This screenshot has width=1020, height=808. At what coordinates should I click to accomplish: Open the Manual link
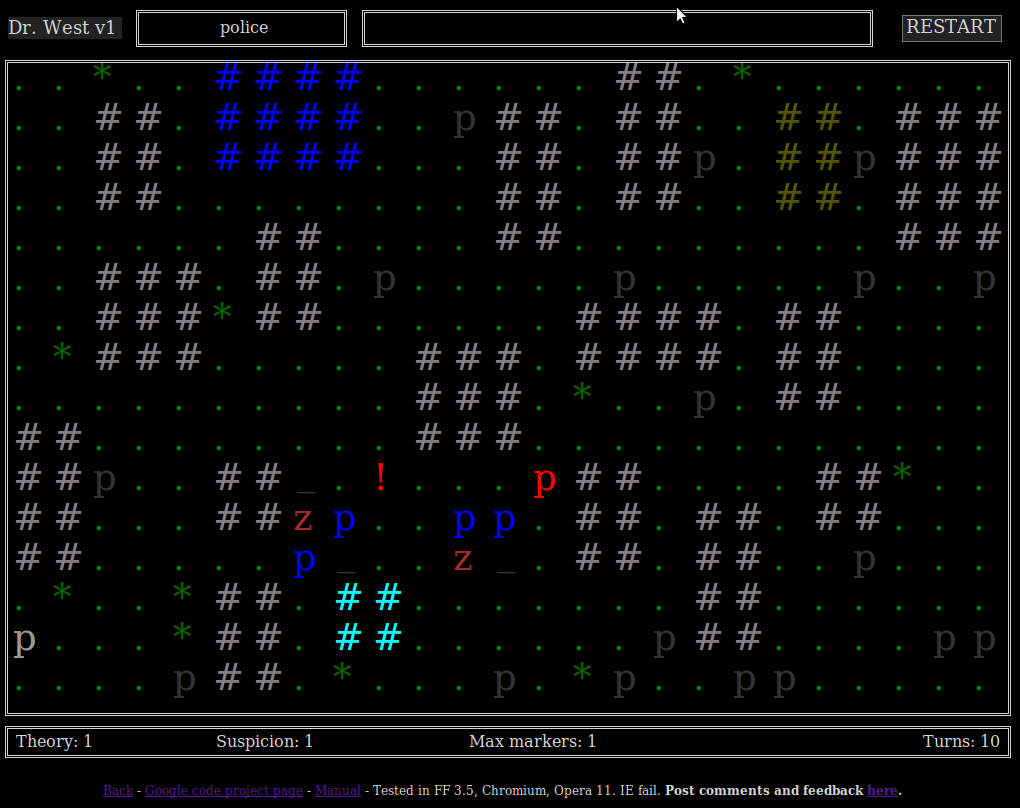(338, 790)
